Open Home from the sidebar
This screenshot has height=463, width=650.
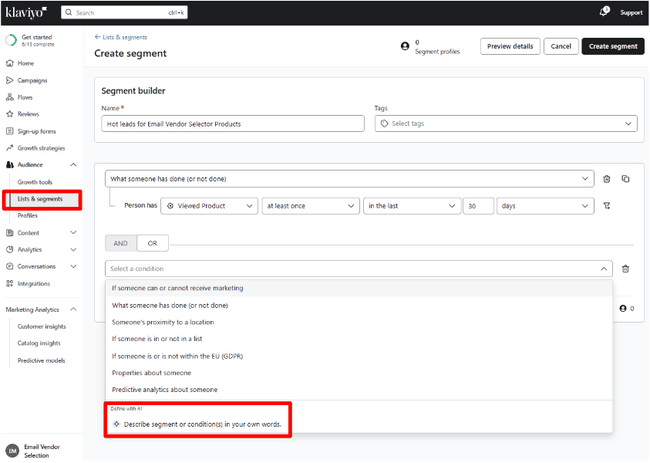coord(25,63)
